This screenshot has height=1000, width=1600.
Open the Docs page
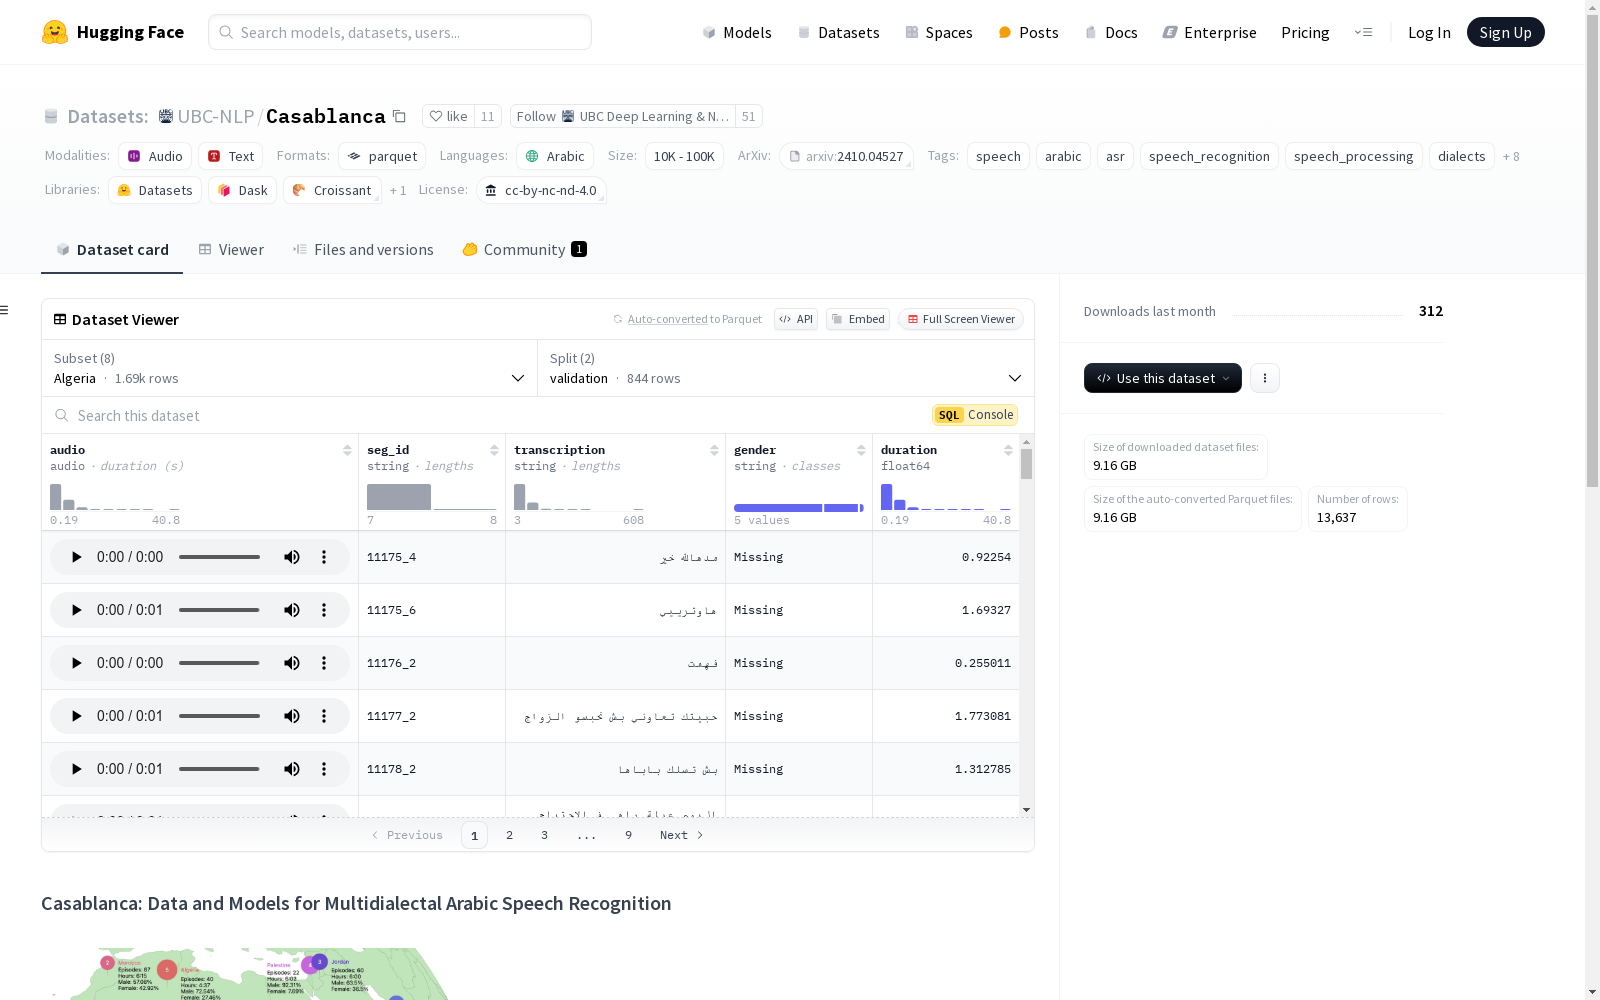[1111, 32]
